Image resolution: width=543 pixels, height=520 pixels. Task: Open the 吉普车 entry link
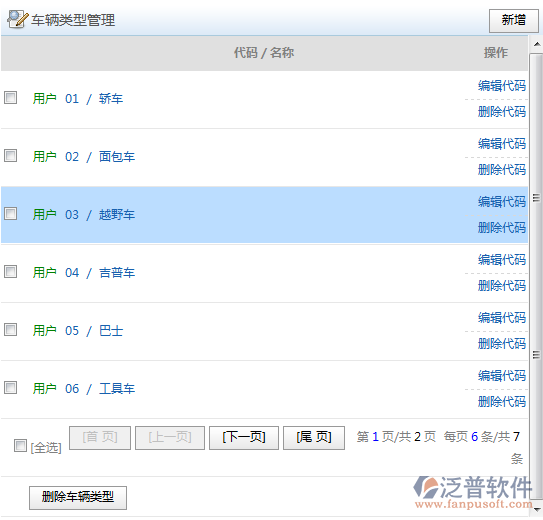click(x=117, y=272)
